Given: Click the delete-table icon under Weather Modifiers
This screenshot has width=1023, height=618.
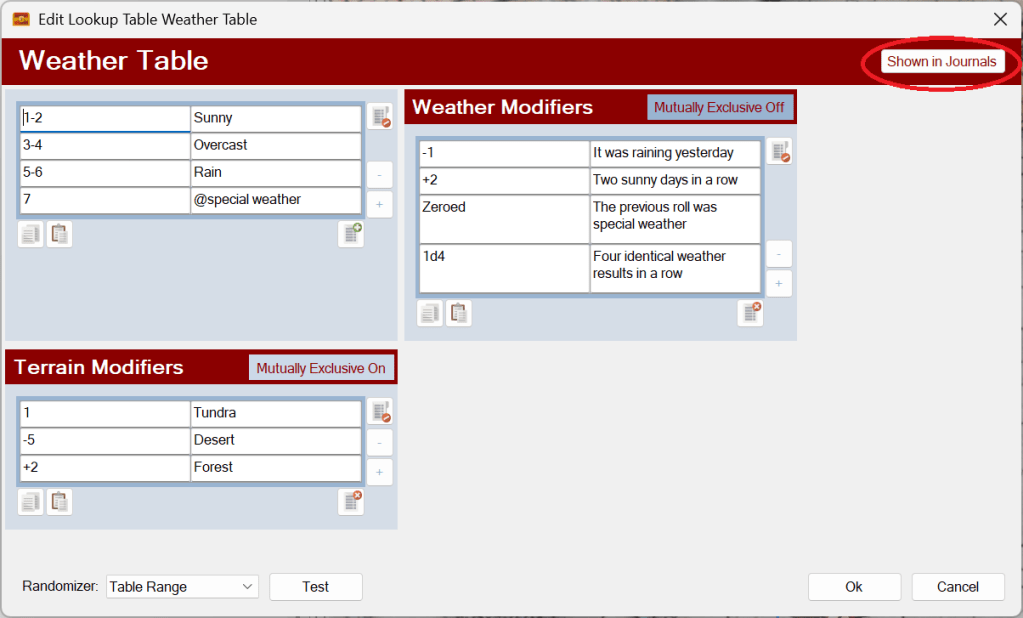Looking at the screenshot, I should tap(750, 313).
